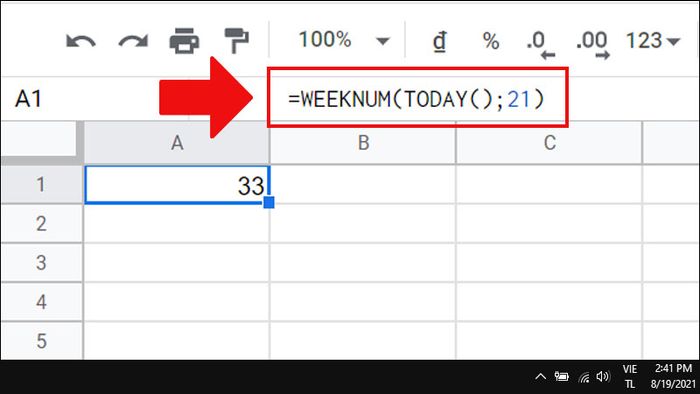Click the WEEKNUM formula bar
The width and height of the screenshot is (700, 394).
[417, 98]
